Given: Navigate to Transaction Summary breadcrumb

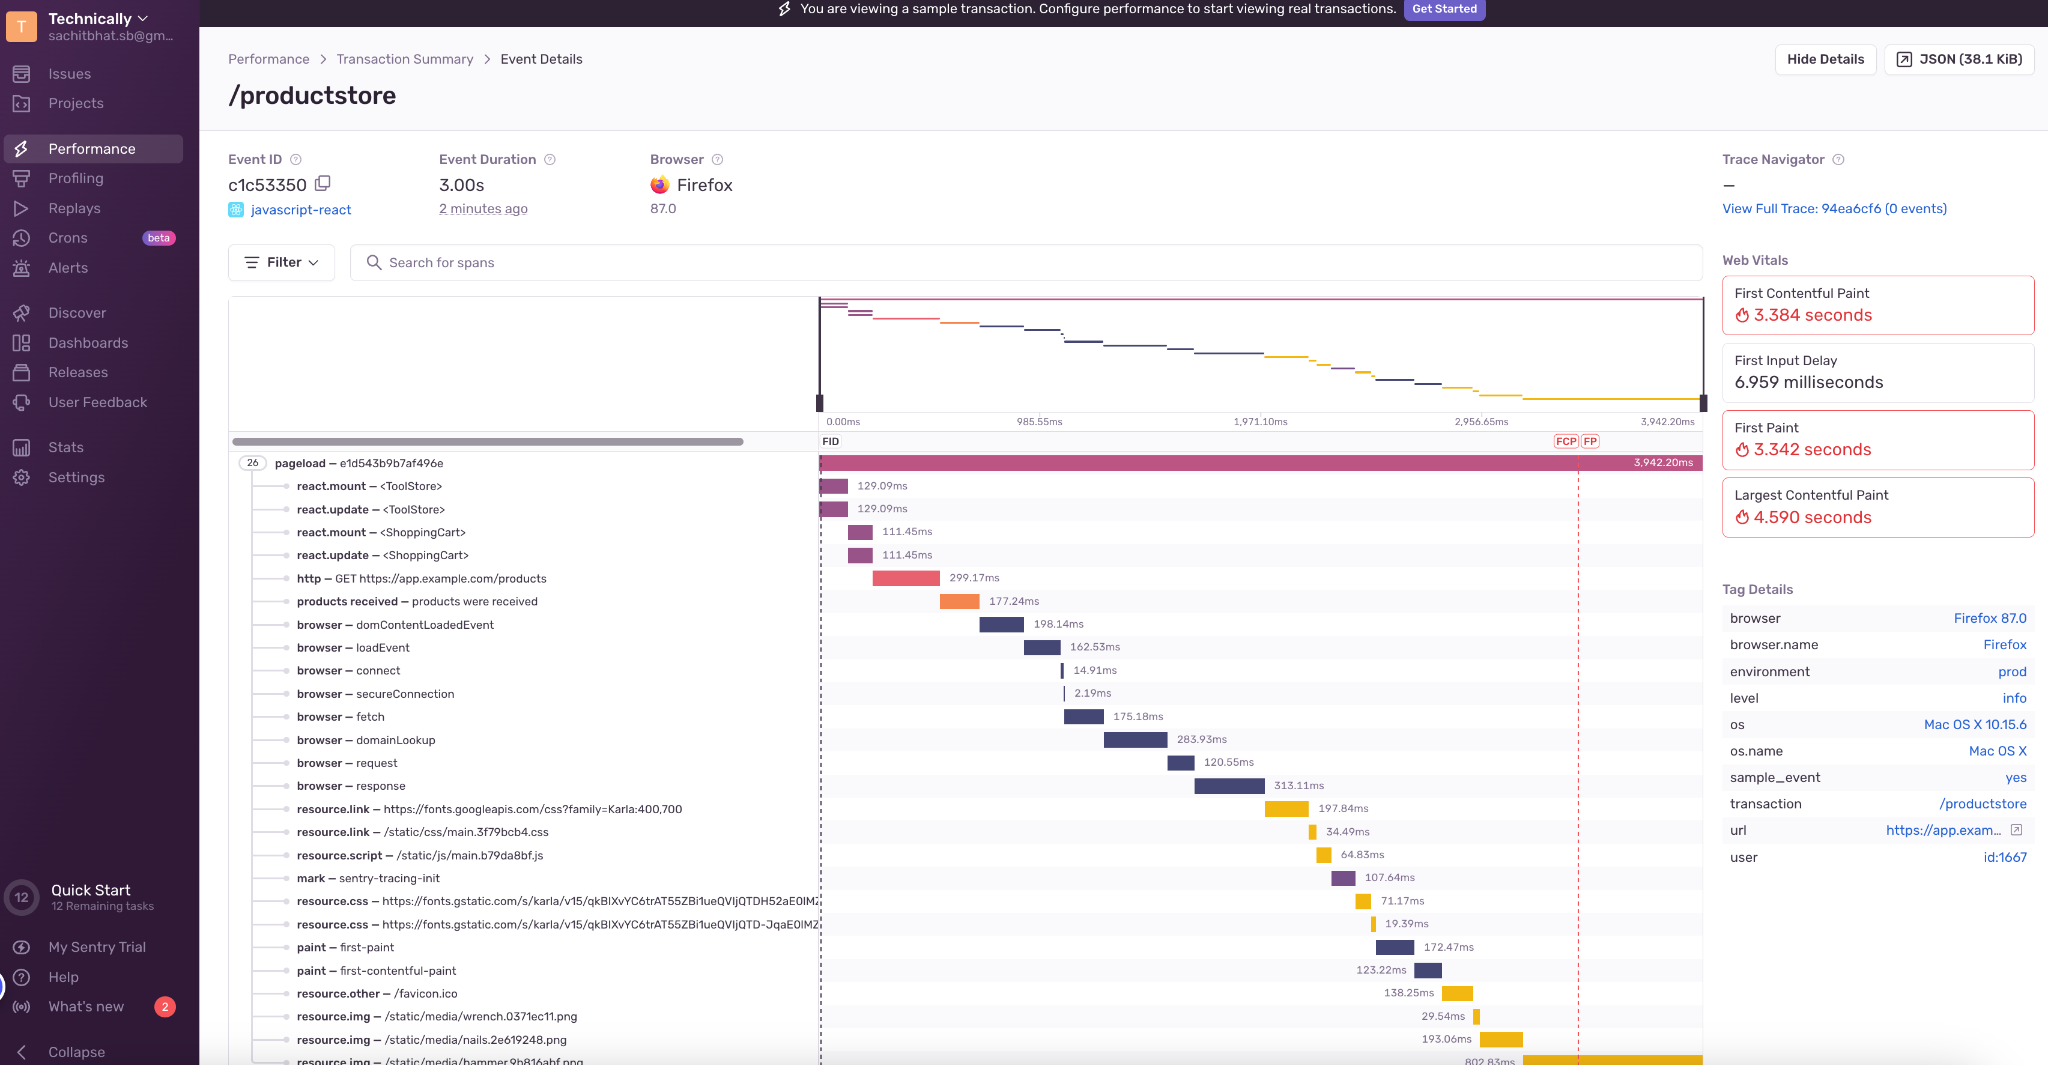Looking at the screenshot, I should [404, 59].
